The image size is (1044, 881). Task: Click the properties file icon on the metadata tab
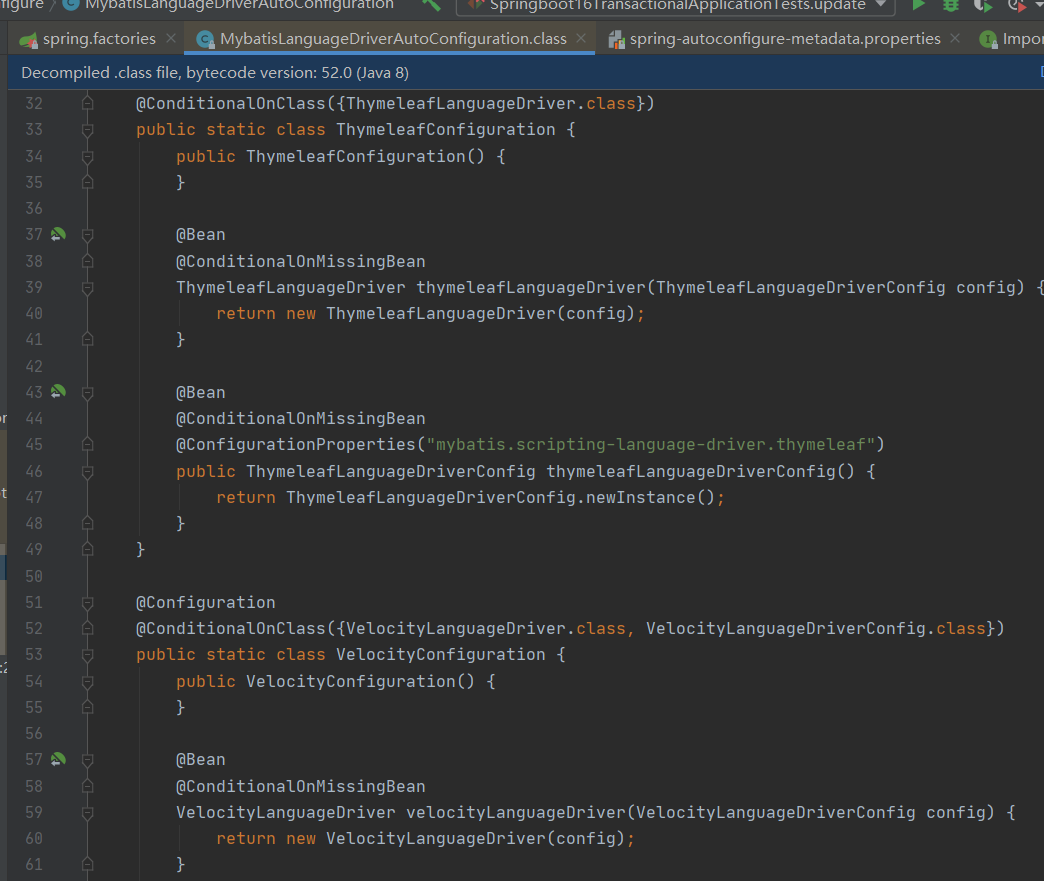(617, 40)
